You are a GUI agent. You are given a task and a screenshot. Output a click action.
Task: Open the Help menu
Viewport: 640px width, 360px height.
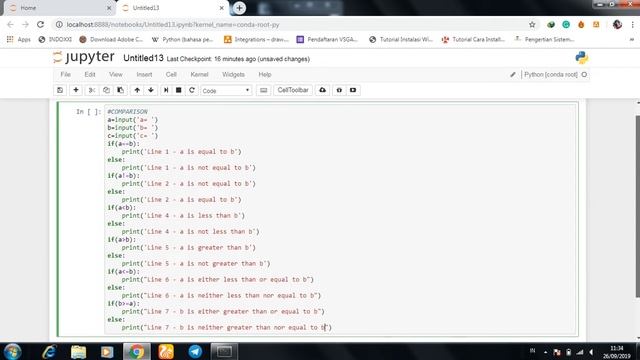[264, 75]
